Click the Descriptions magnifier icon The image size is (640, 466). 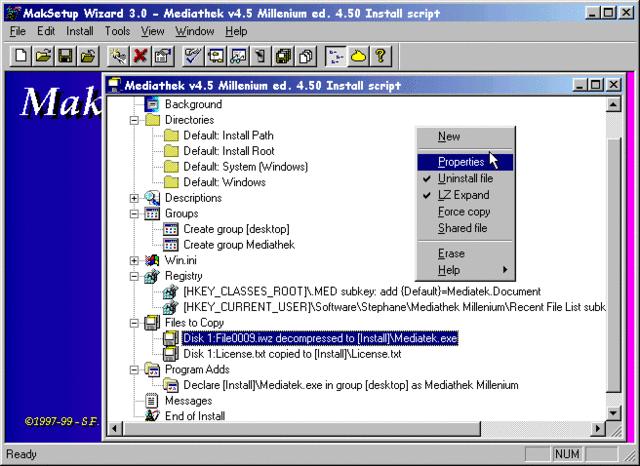coord(152,198)
